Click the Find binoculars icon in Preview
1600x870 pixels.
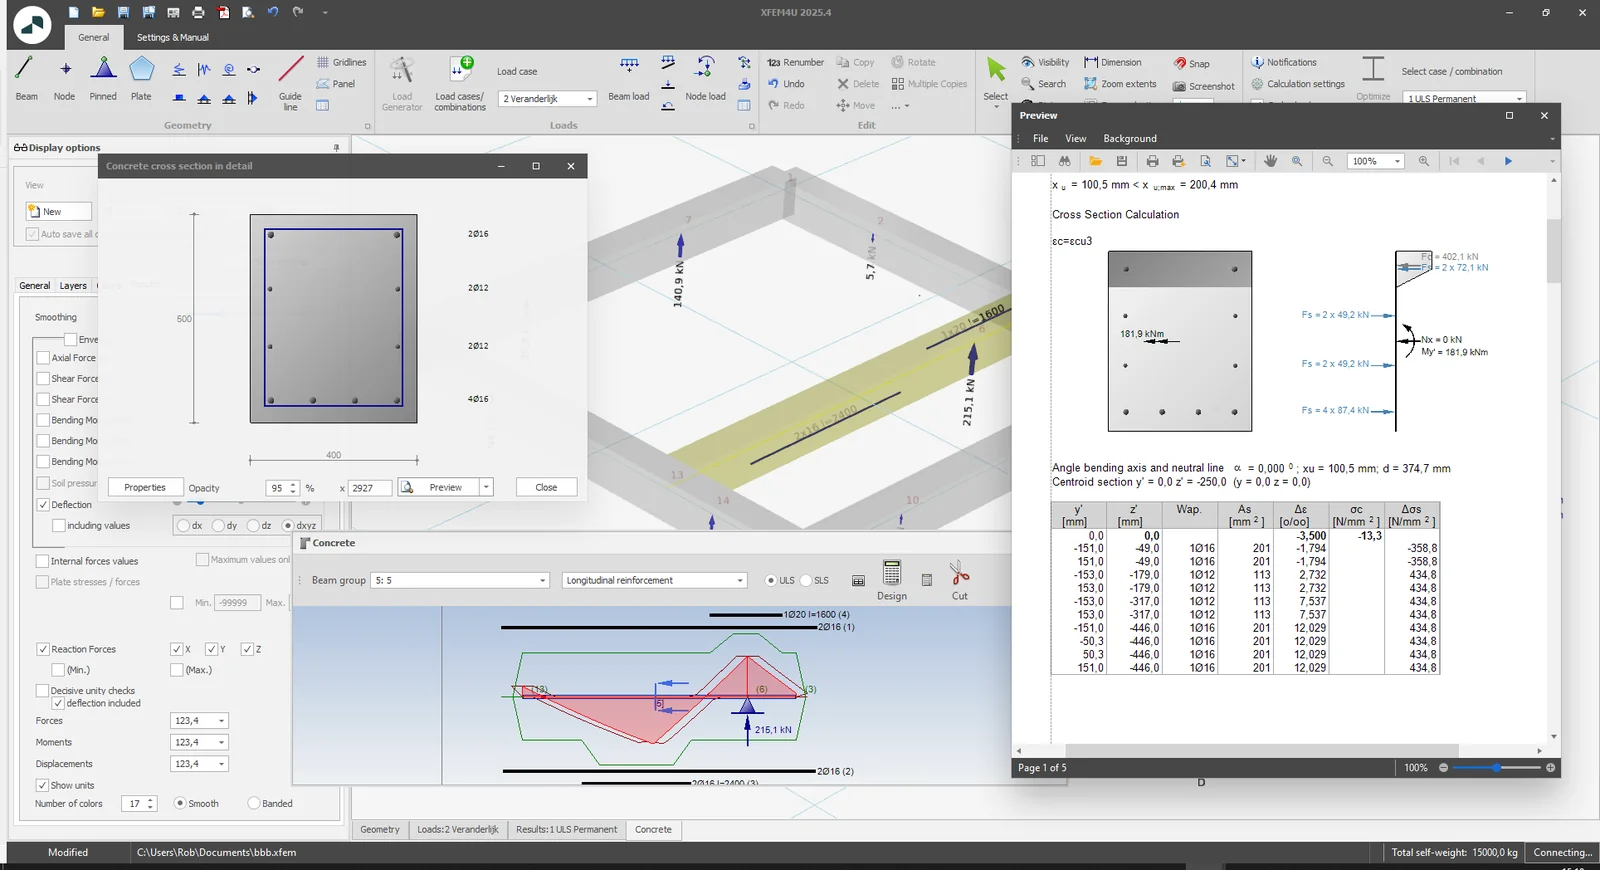pyautogui.click(x=1064, y=161)
